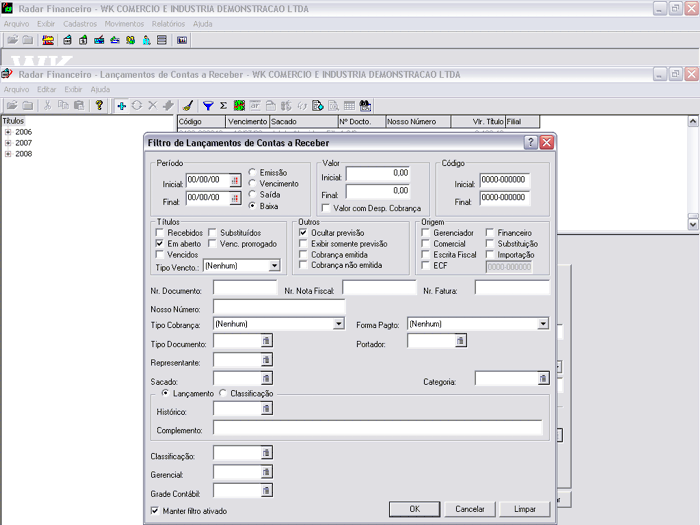
Task: Uncheck the Ocultar previsão option
Action: click(x=304, y=233)
